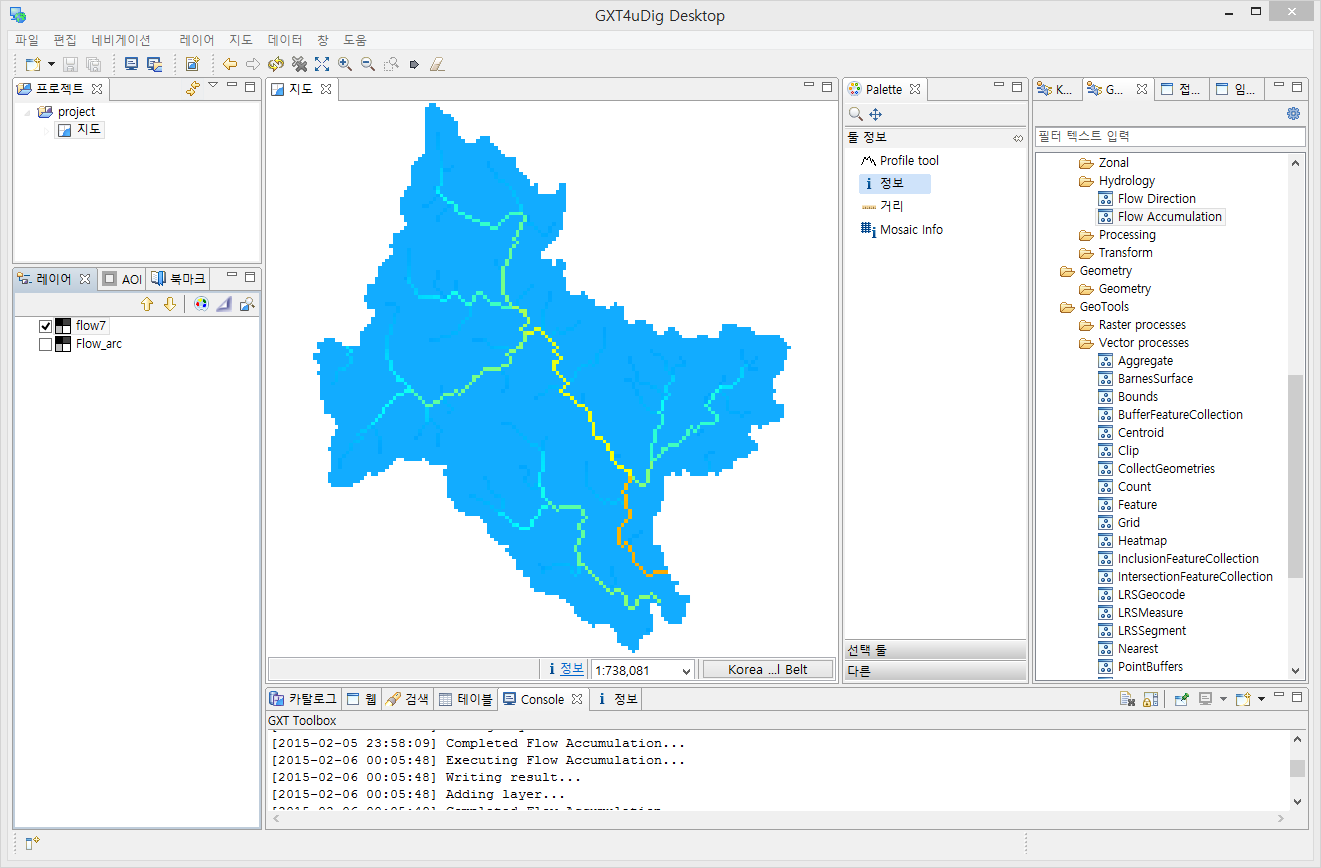Click the Korea Belt projection button
The image size is (1321, 868).
[x=768, y=669]
